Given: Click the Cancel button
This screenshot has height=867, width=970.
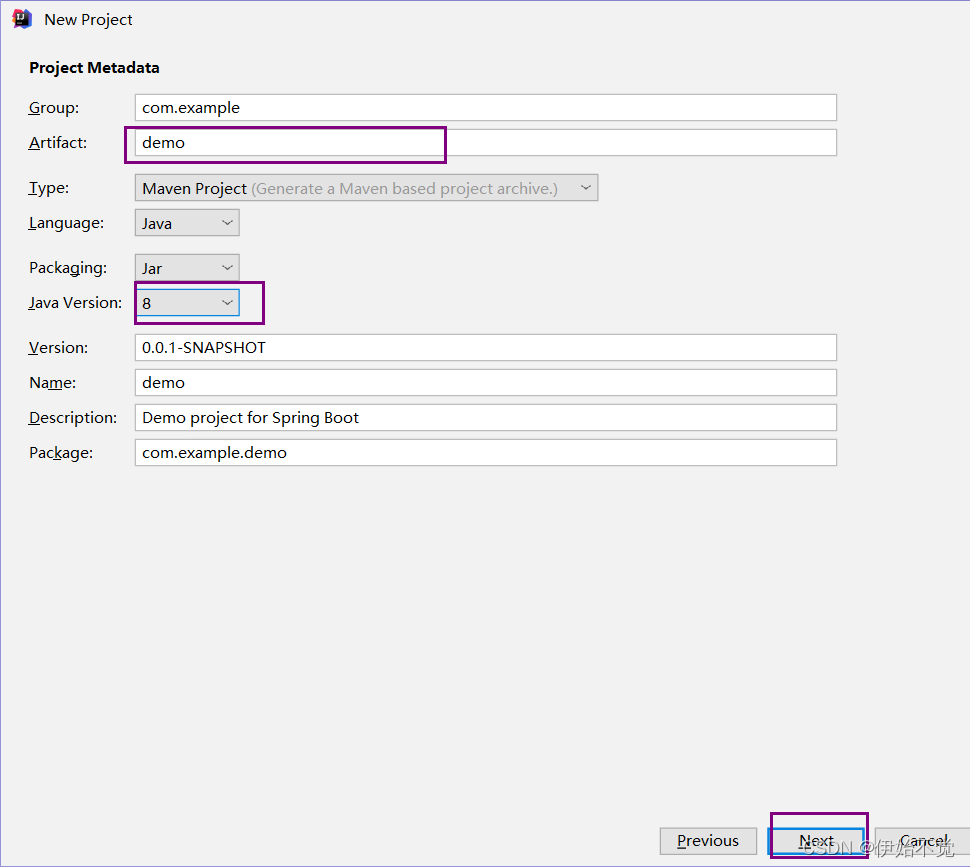Looking at the screenshot, I should click(923, 841).
